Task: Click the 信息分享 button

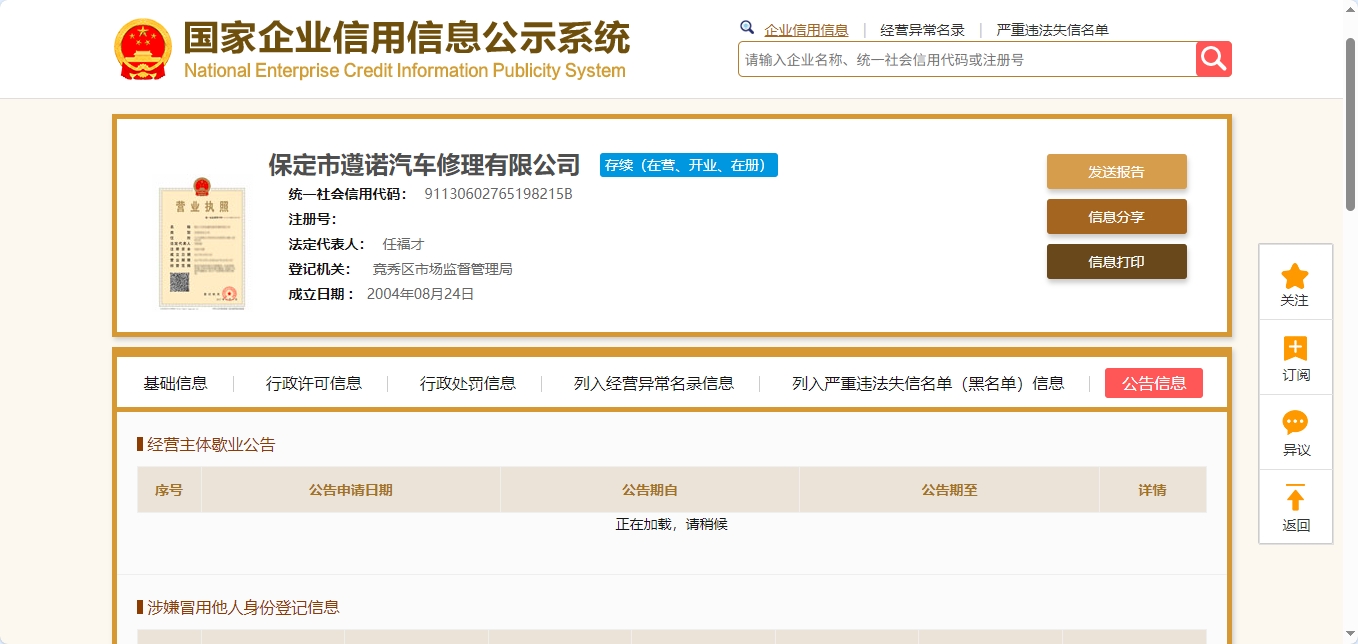Action: click(x=1116, y=217)
